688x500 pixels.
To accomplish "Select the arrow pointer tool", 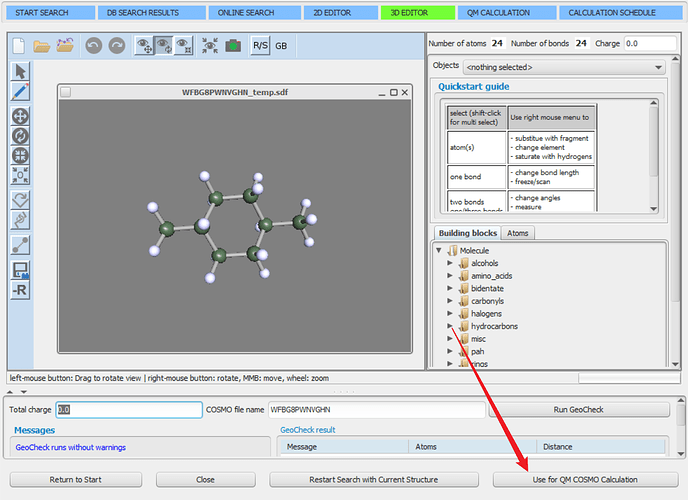I will [20, 71].
